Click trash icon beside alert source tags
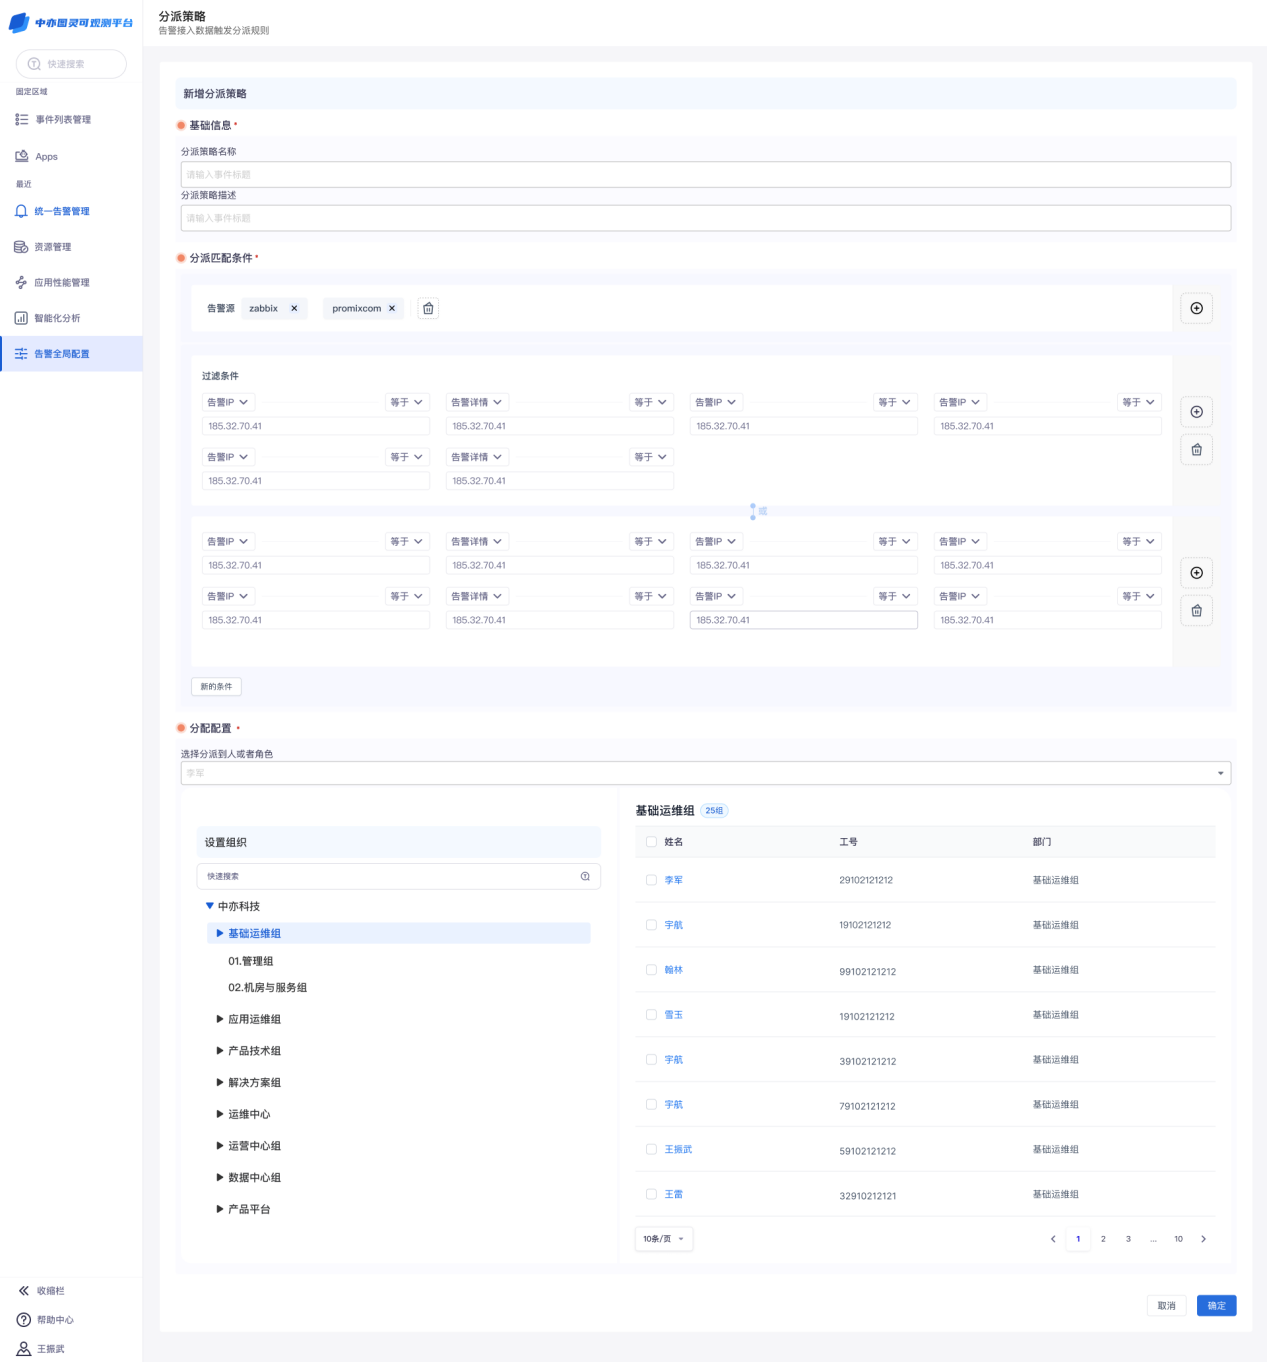The image size is (1267, 1362). click(428, 309)
